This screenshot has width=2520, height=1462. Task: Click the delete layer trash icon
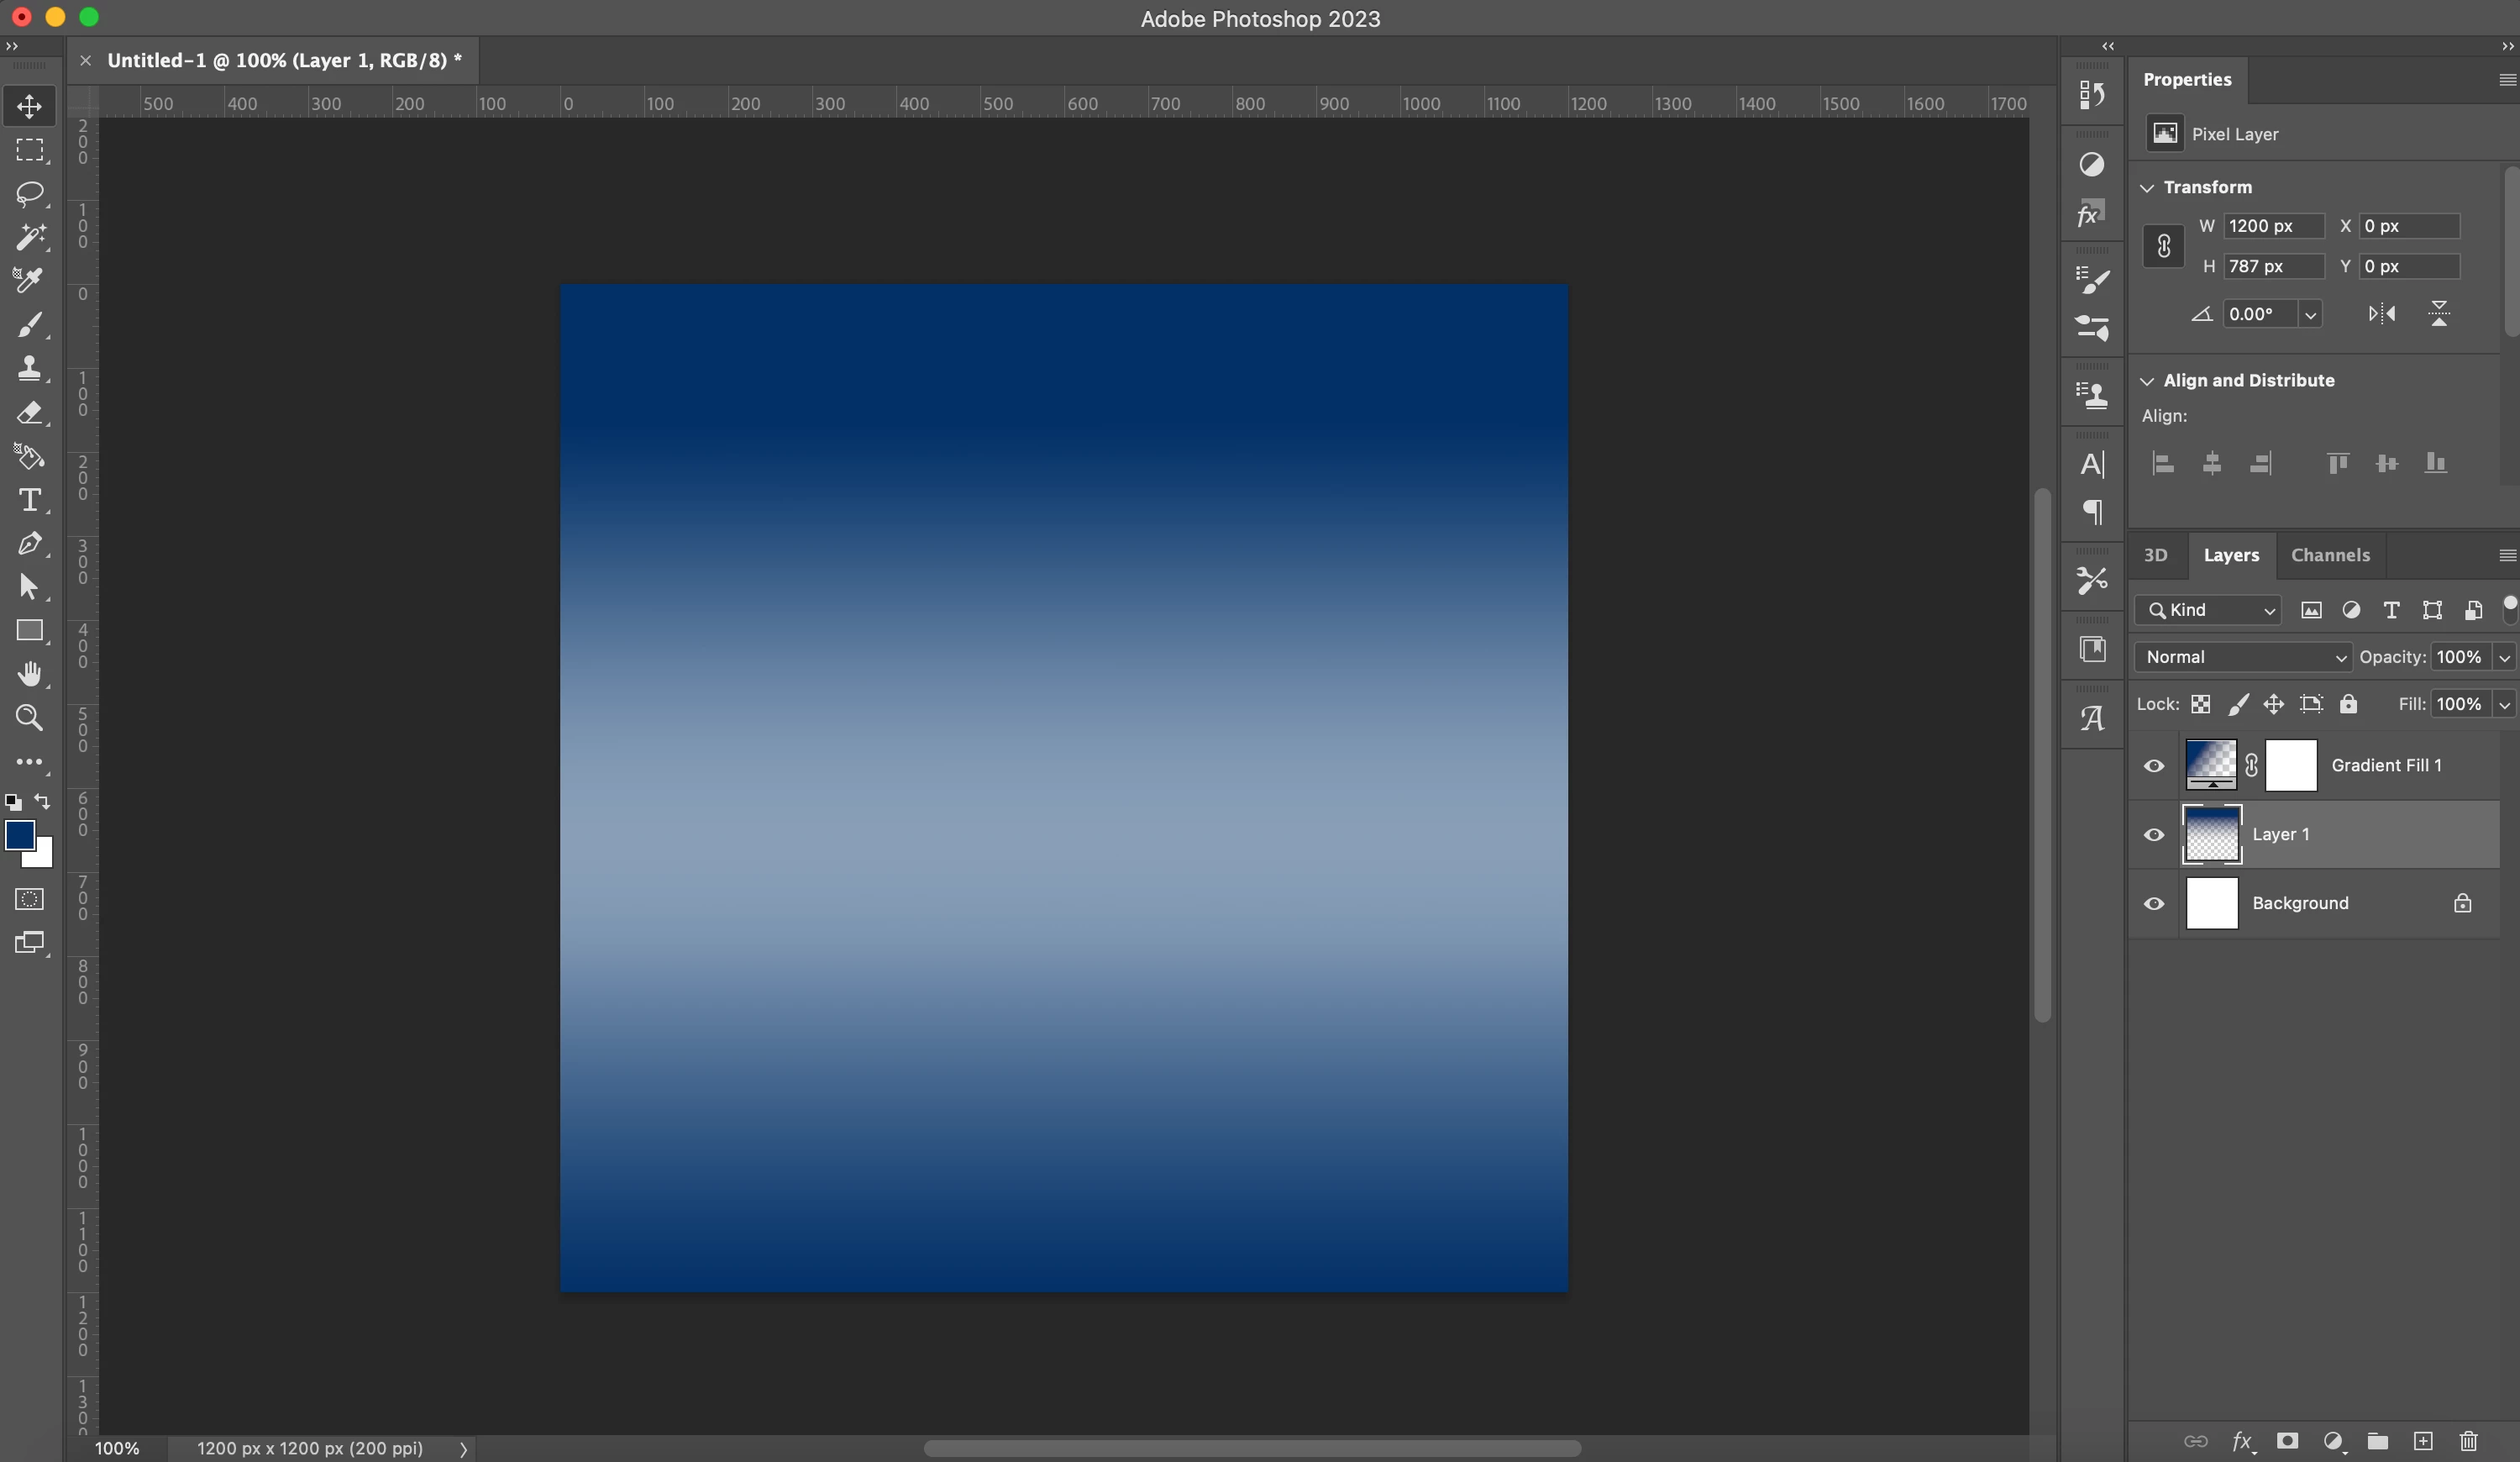pyautogui.click(x=2468, y=1441)
